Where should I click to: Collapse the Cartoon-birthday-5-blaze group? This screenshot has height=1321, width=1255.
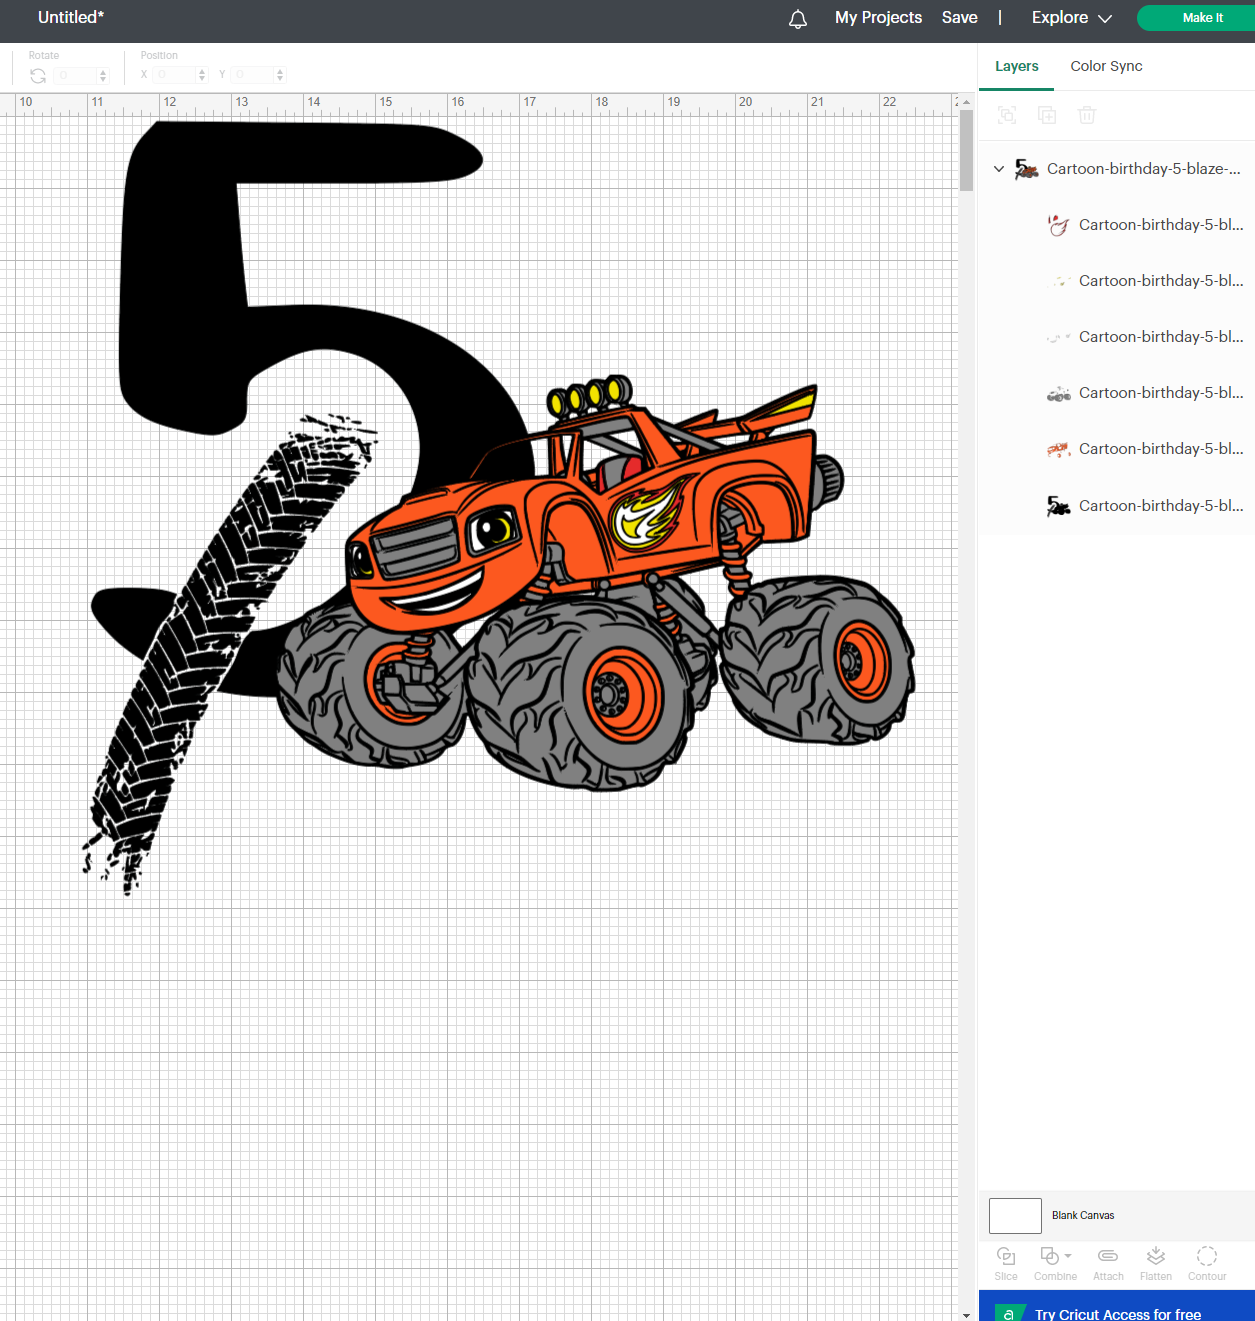coord(998,168)
